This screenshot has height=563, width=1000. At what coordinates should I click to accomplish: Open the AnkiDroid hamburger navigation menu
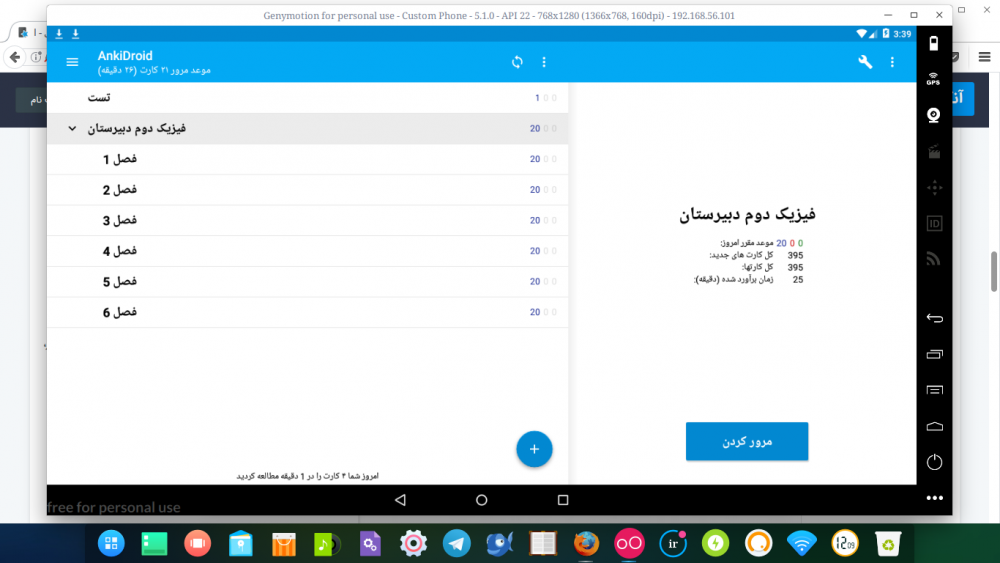click(72, 62)
